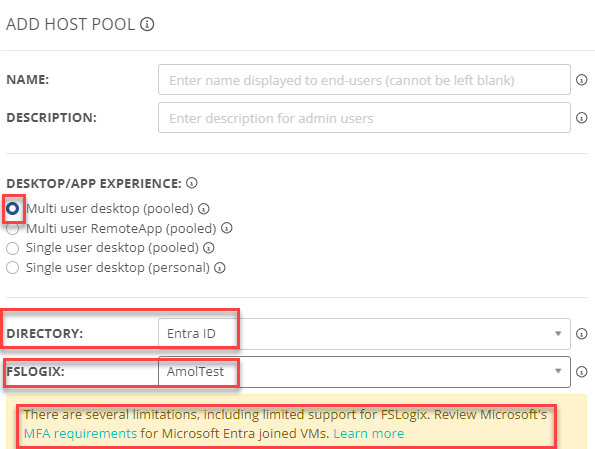Image resolution: width=595 pixels, height=449 pixels.
Task: Click the info icon beside Directory dropdown
Action: tap(581, 334)
